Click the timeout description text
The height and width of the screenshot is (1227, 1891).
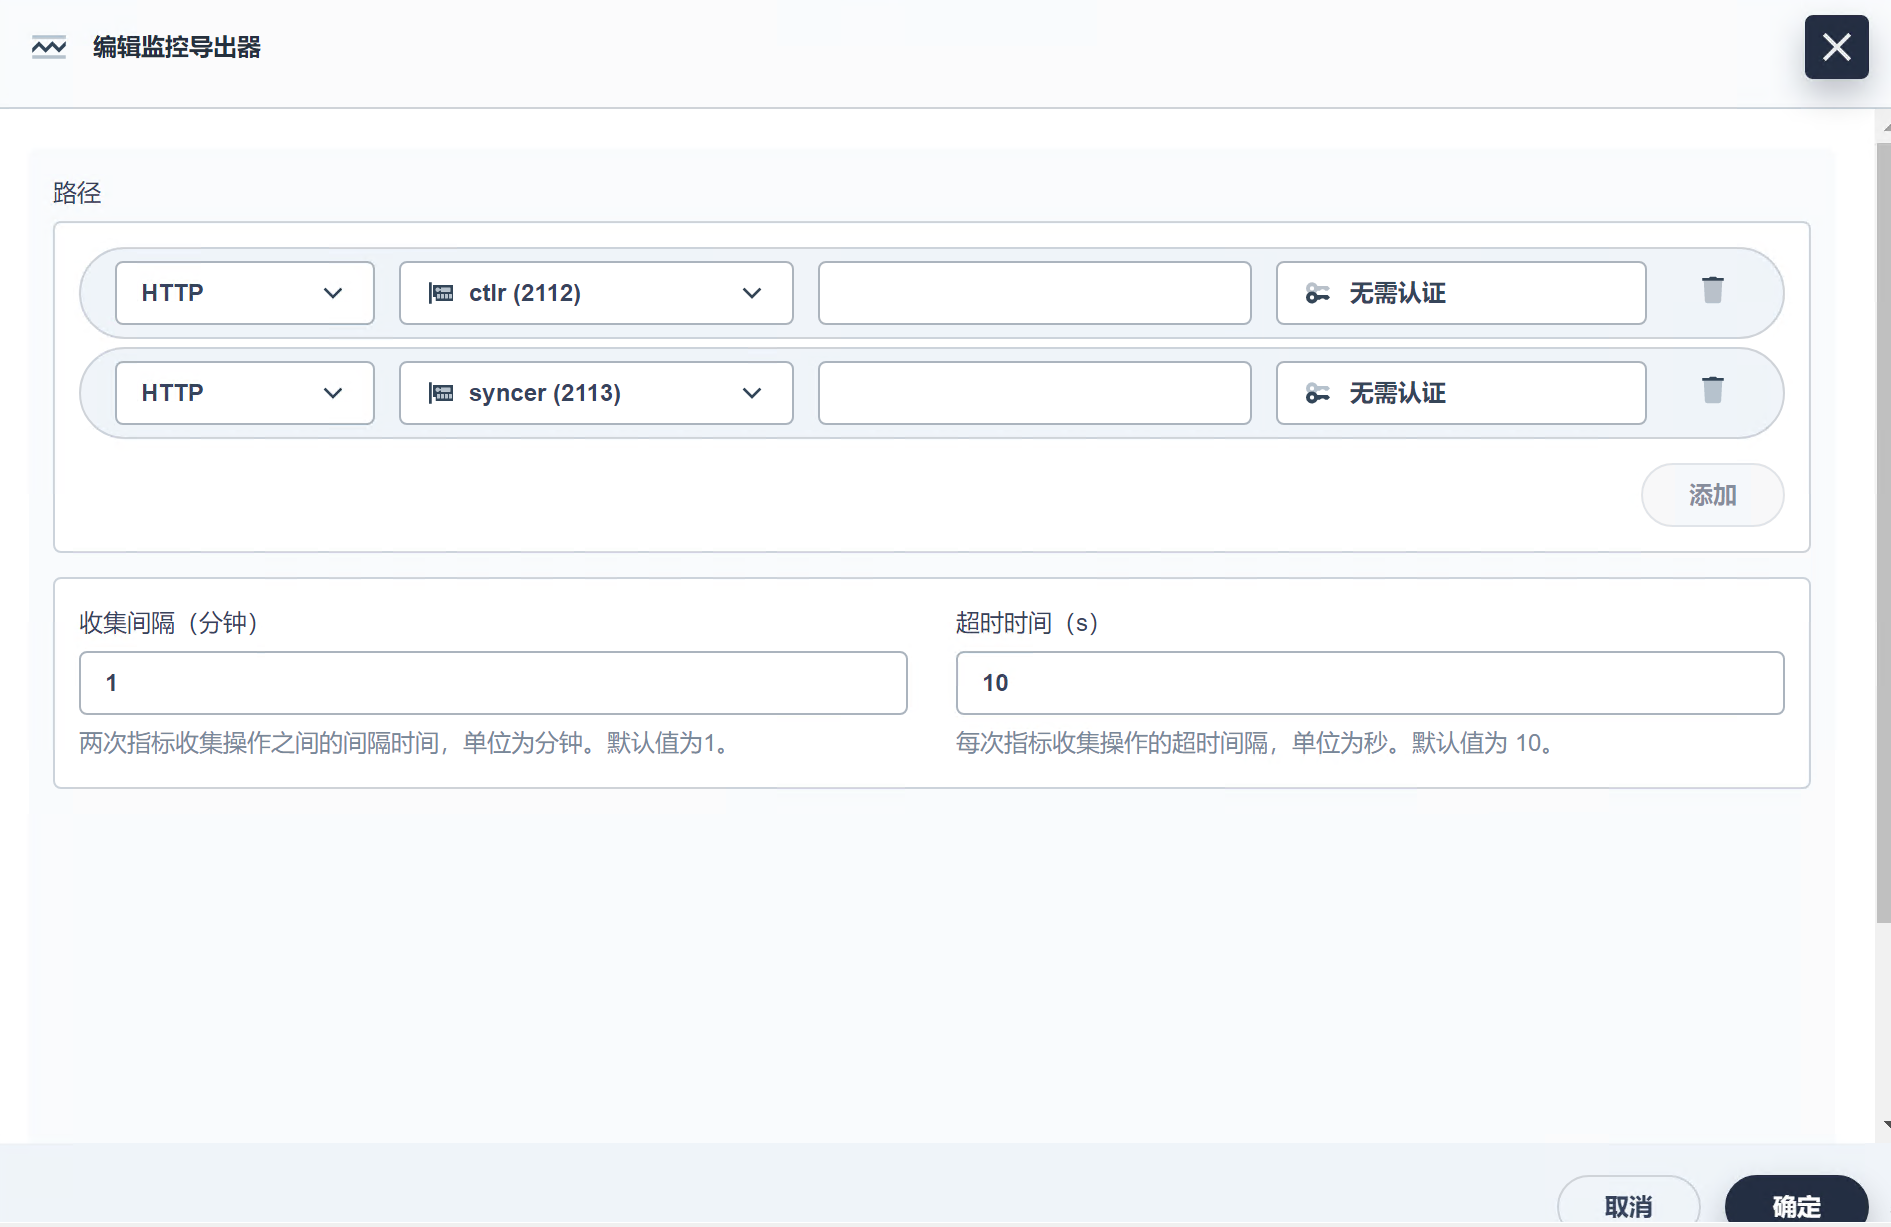pos(1254,743)
